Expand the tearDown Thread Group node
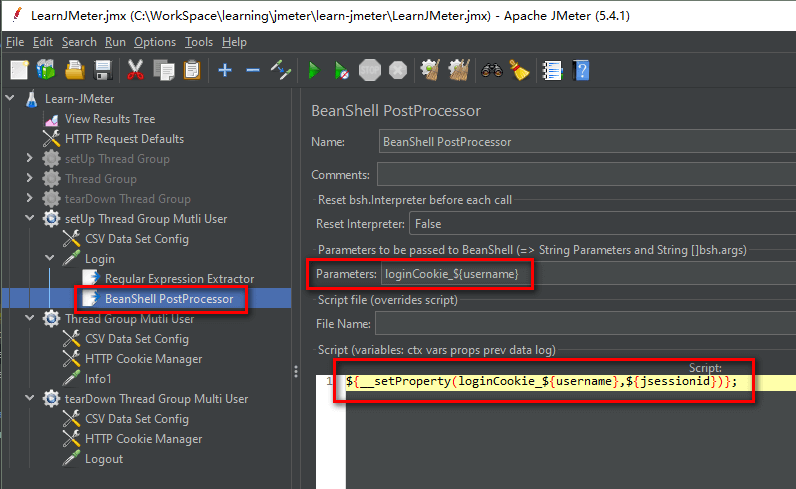Viewport: 796px width, 489px height. [x=29, y=198]
